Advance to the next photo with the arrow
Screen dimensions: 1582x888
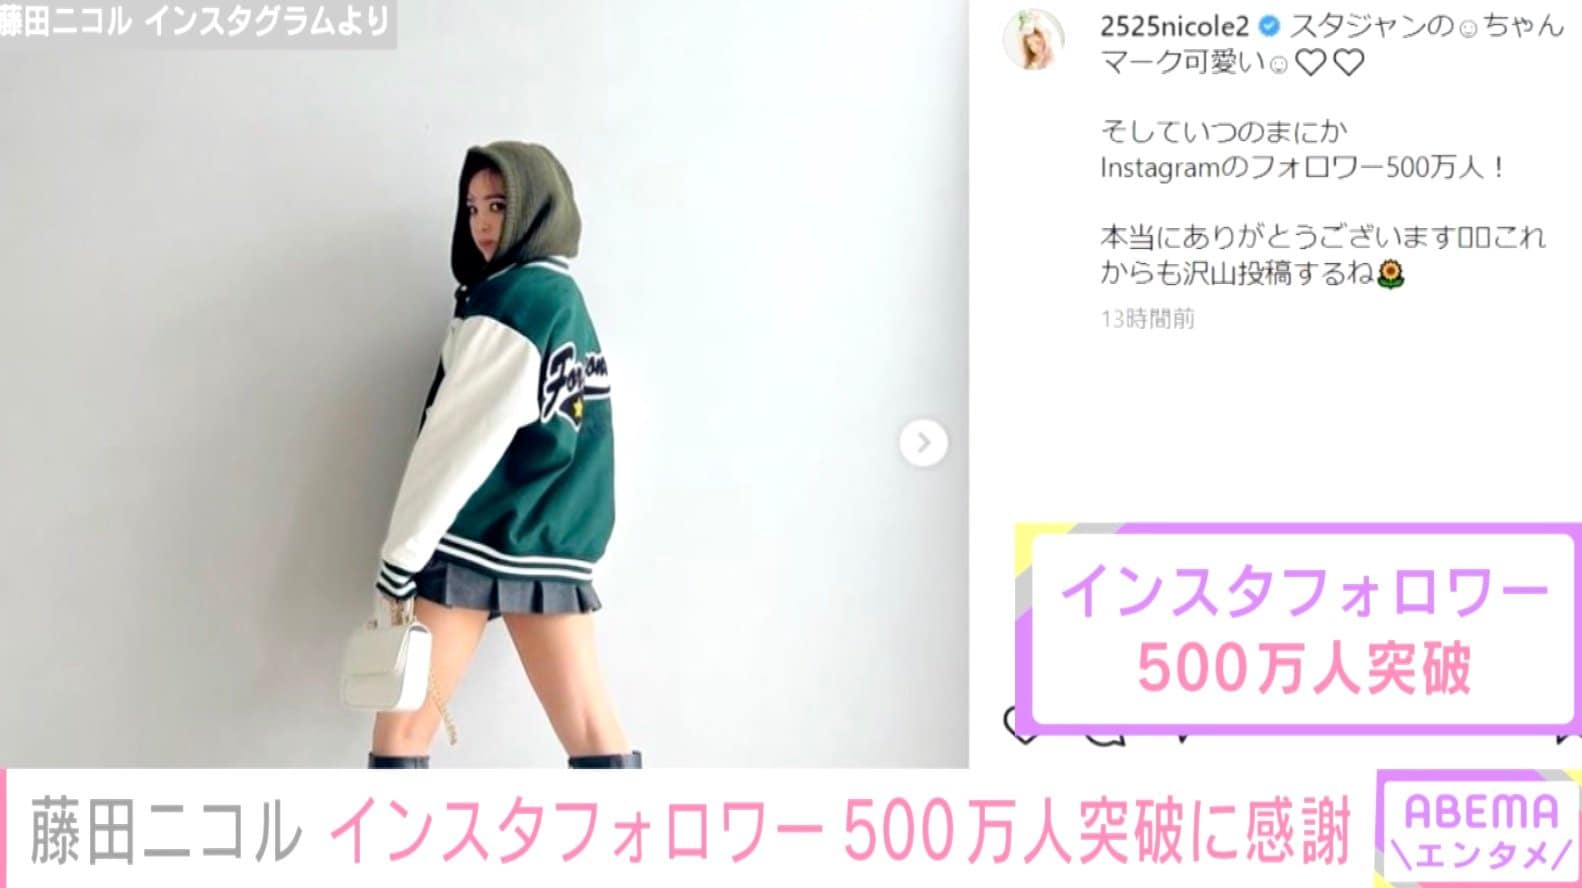pyautogui.click(x=923, y=442)
